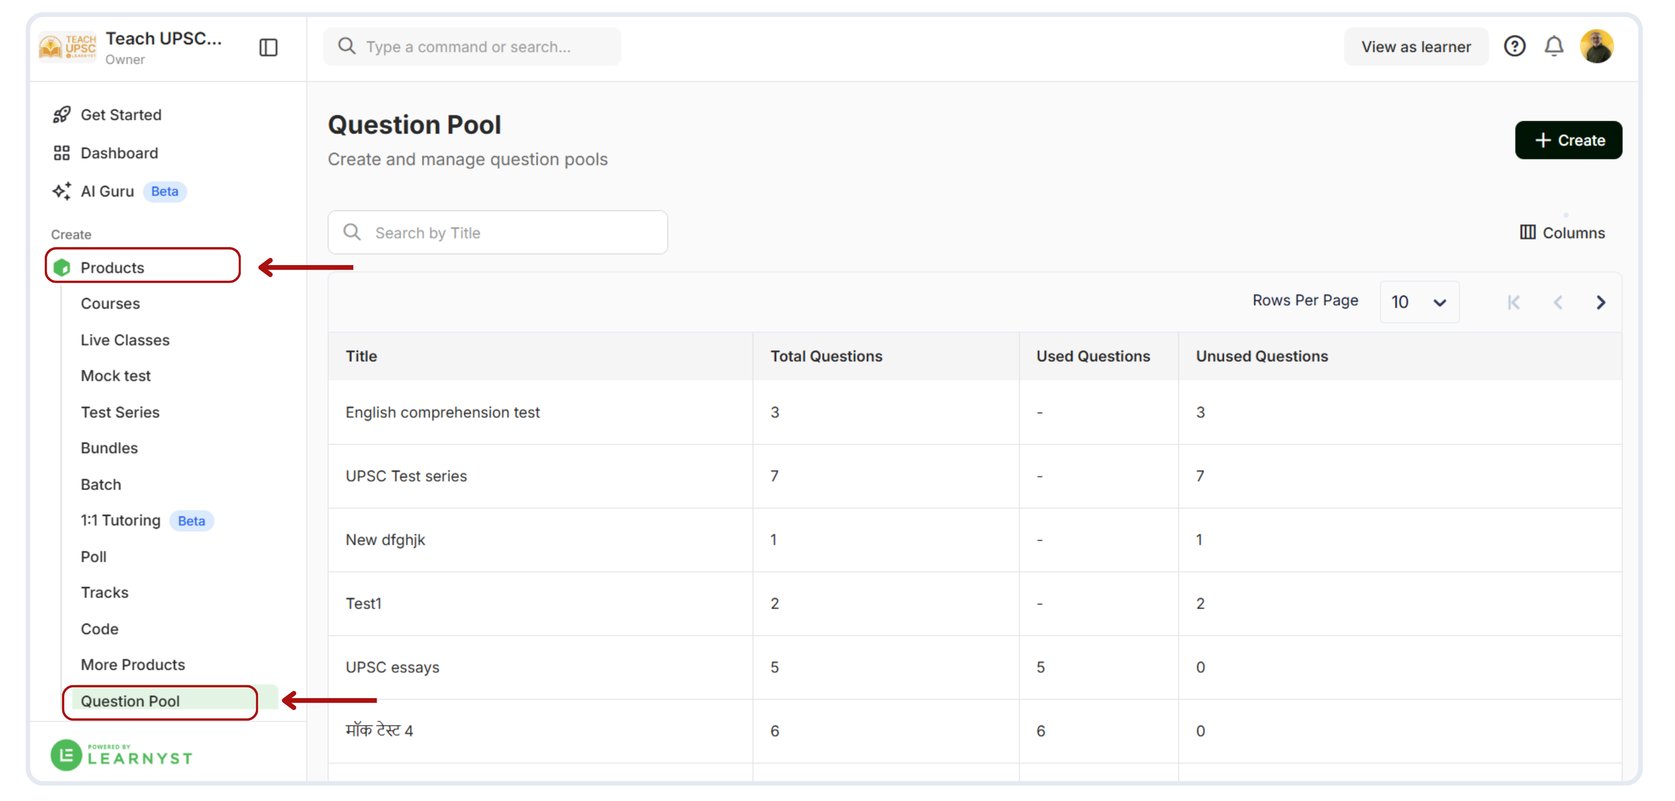This screenshot has height=801, width=1675.
Task: Open Test Series in the sidebar
Action: point(120,412)
